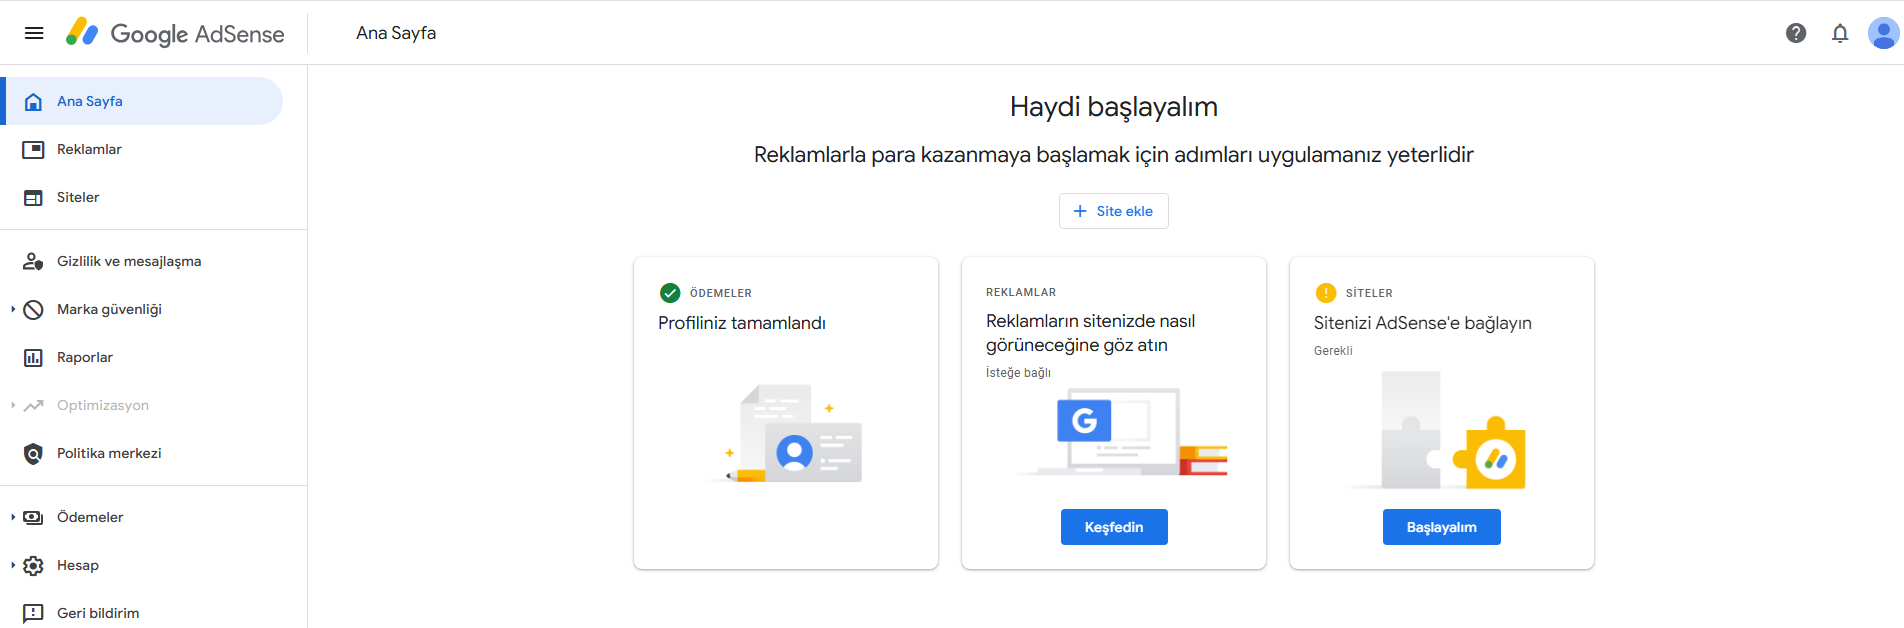
Task: Open Hesap menu item
Action: pos(142,565)
